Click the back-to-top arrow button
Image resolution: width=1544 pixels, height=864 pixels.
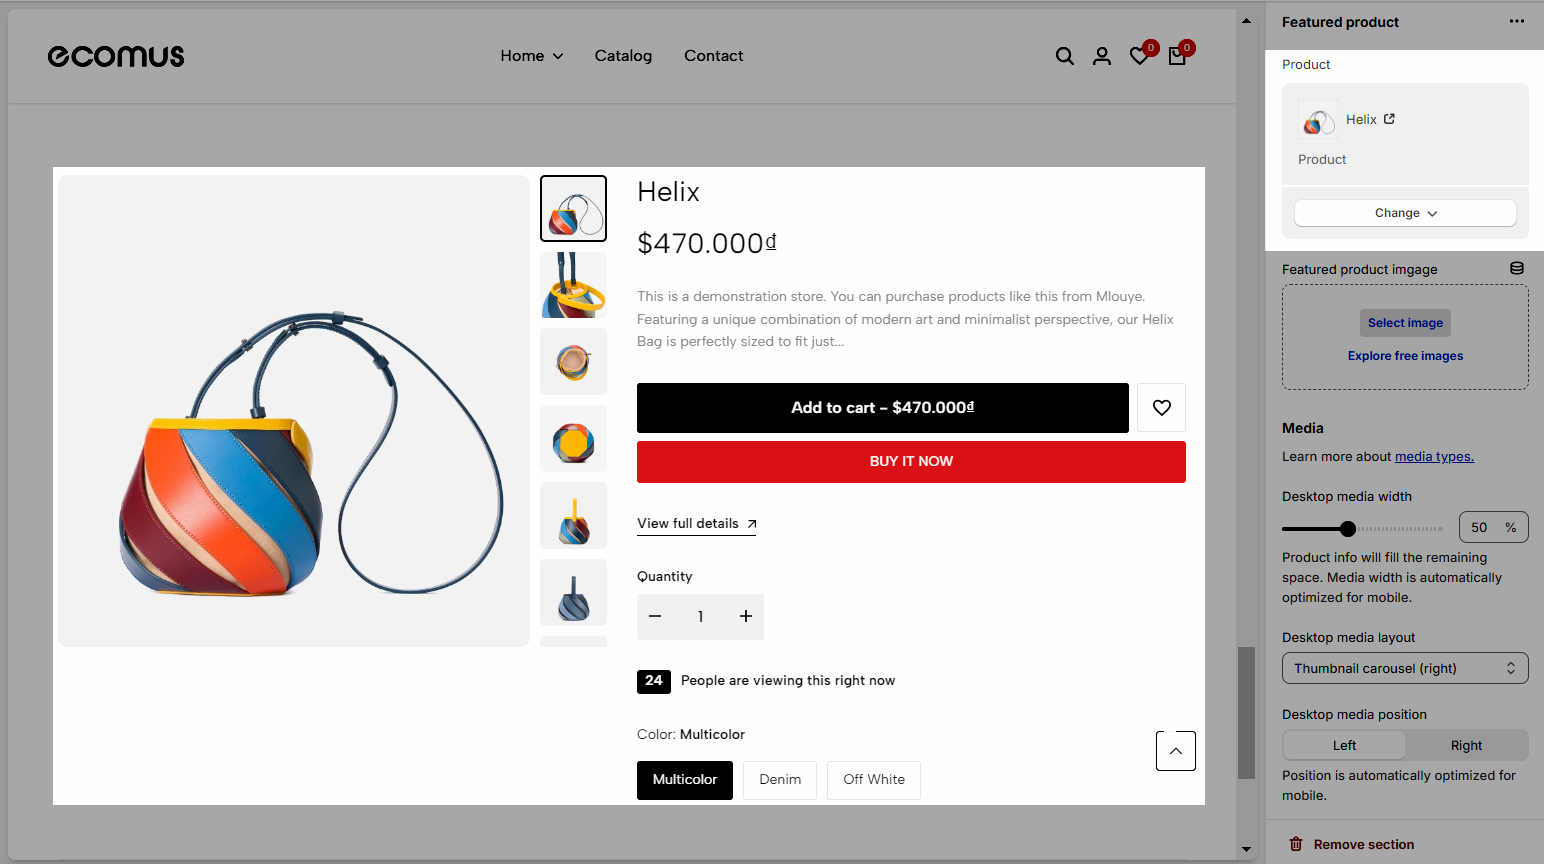click(x=1176, y=751)
